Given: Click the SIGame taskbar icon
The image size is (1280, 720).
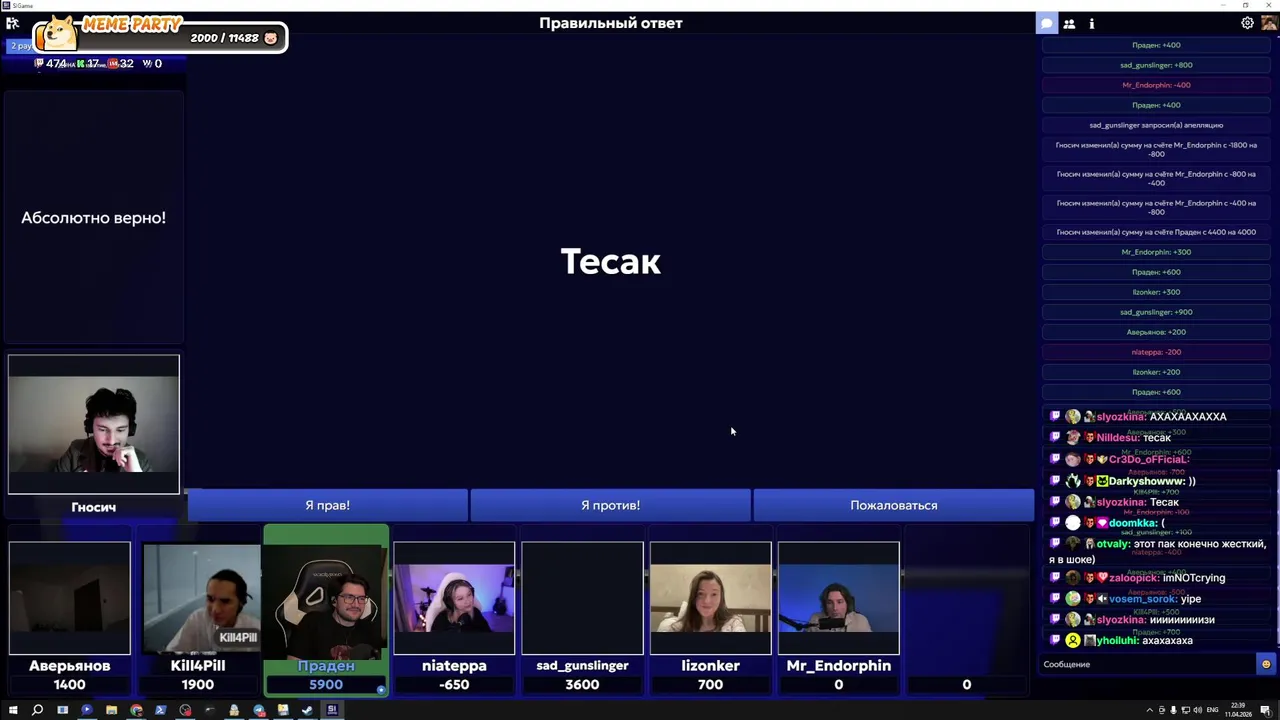Looking at the screenshot, I should point(332,710).
